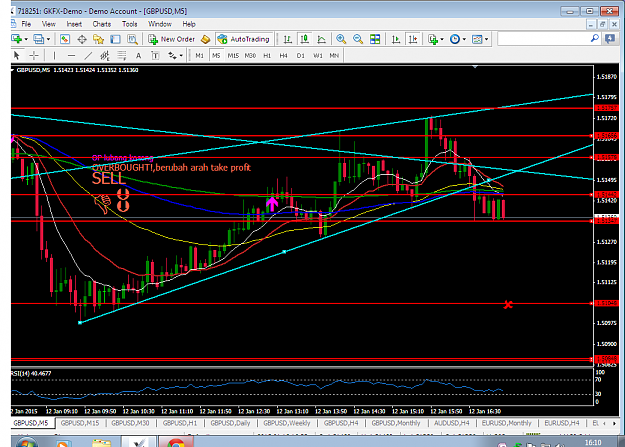Switch to the AUDUSD,H4 chart tab
Viewport: 625px width, 447px height.
tap(452, 423)
